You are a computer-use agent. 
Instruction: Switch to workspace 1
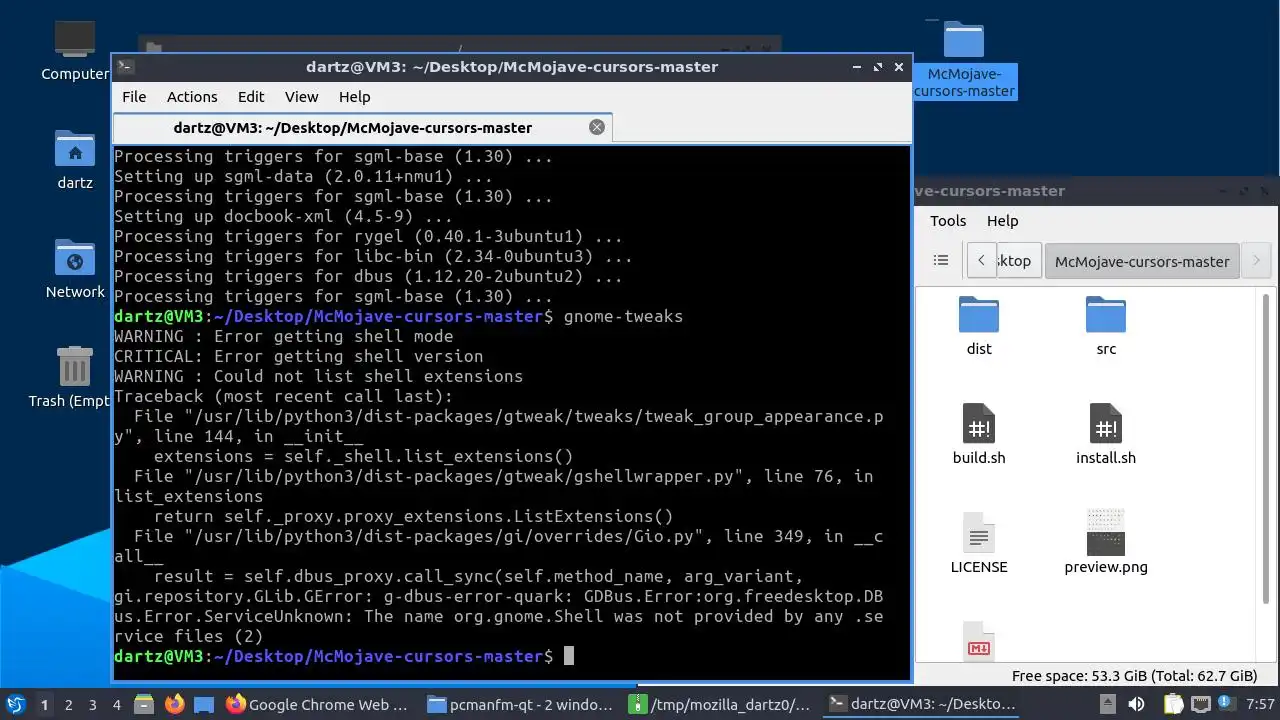tap(44, 704)
